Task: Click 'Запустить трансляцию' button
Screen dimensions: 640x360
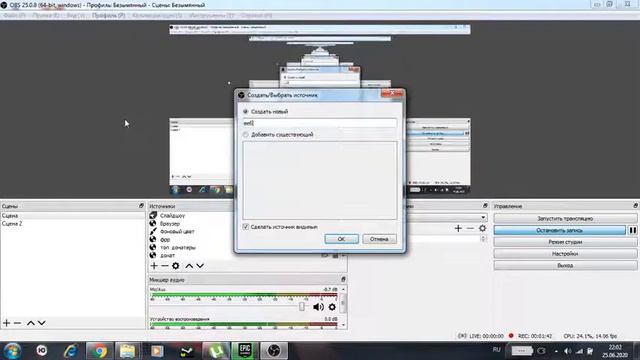Action: pyautogui.click(x=565, y=218)
